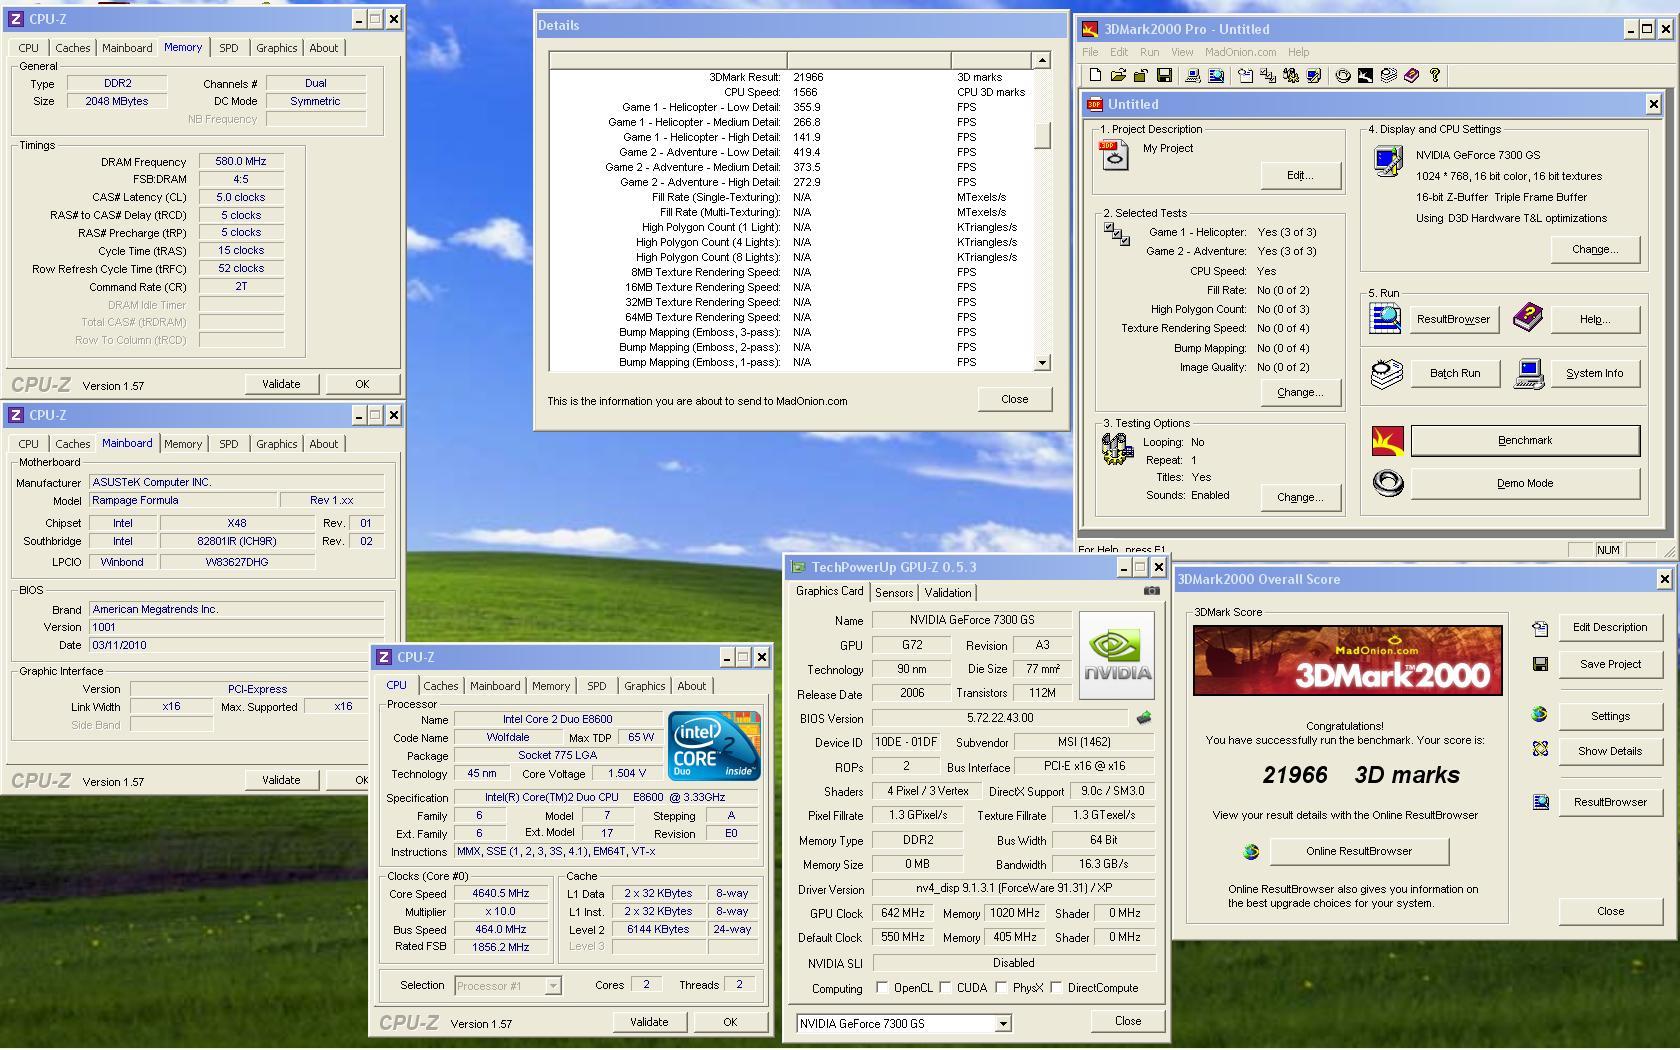Viewport: 1680px width, 1050px height.
Task: Click GPU-Z Name field NVIDIA GeForce 7300 GS
Action: pyautogui.click(x=972, y=620)
